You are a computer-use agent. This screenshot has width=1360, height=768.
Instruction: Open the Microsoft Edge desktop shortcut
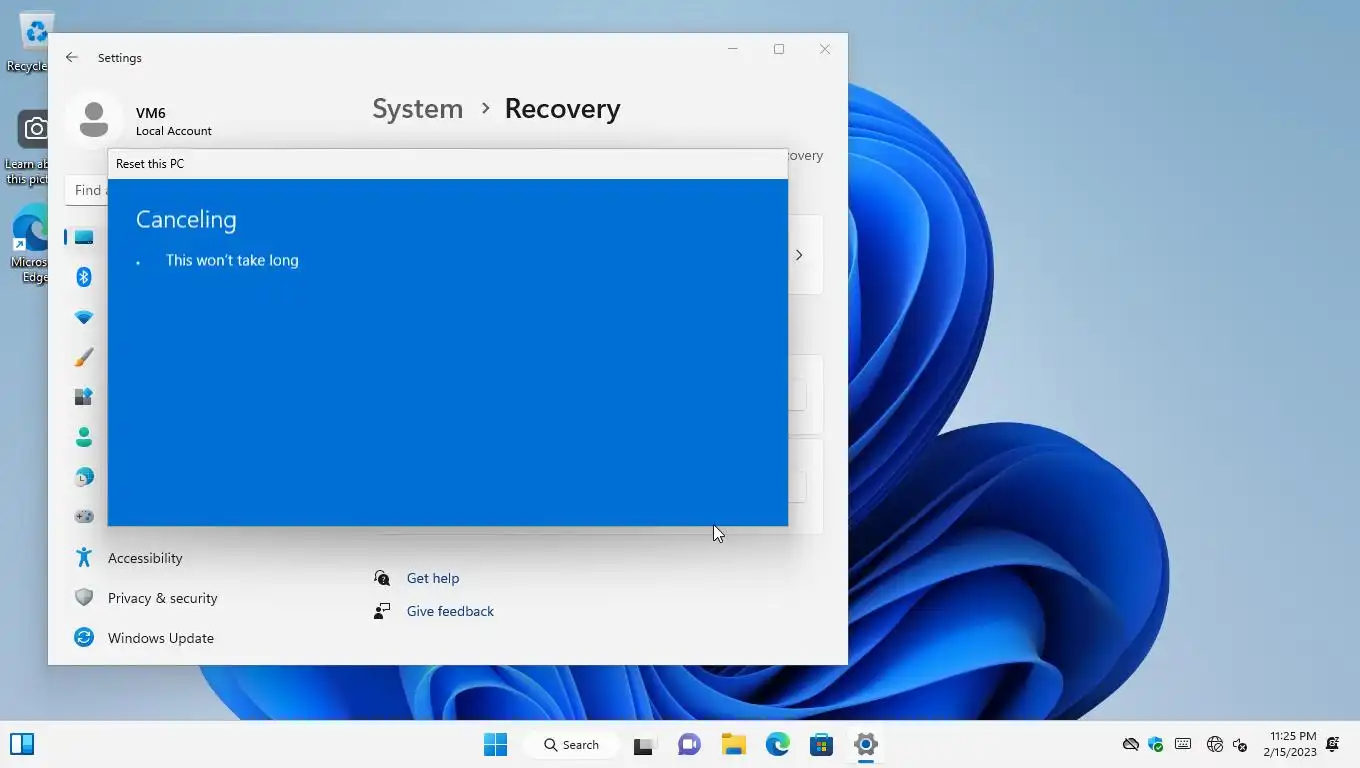[x=30, y=245]
